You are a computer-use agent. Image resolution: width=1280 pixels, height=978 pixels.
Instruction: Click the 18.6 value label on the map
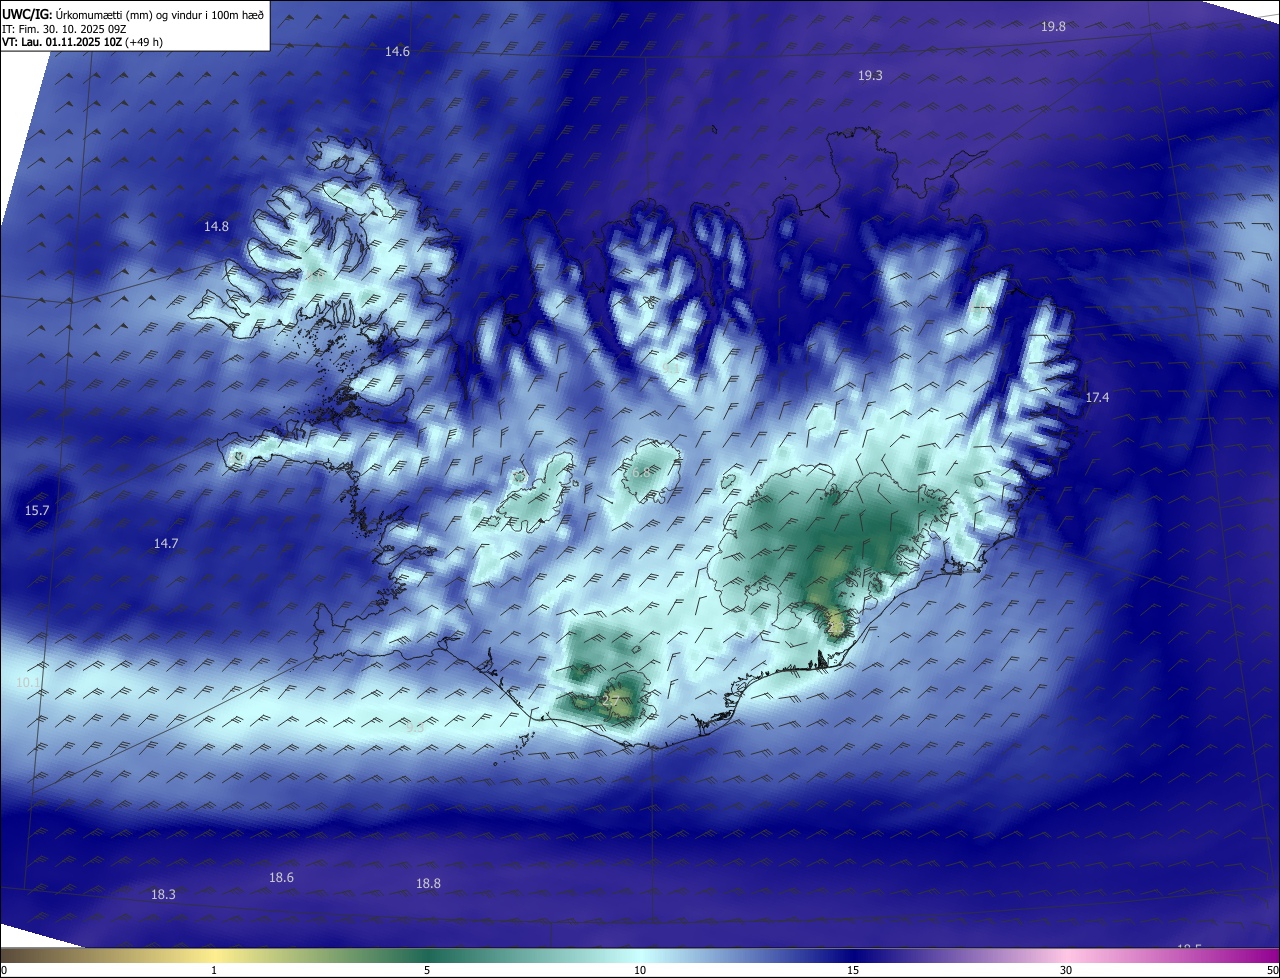coord(281,878)
